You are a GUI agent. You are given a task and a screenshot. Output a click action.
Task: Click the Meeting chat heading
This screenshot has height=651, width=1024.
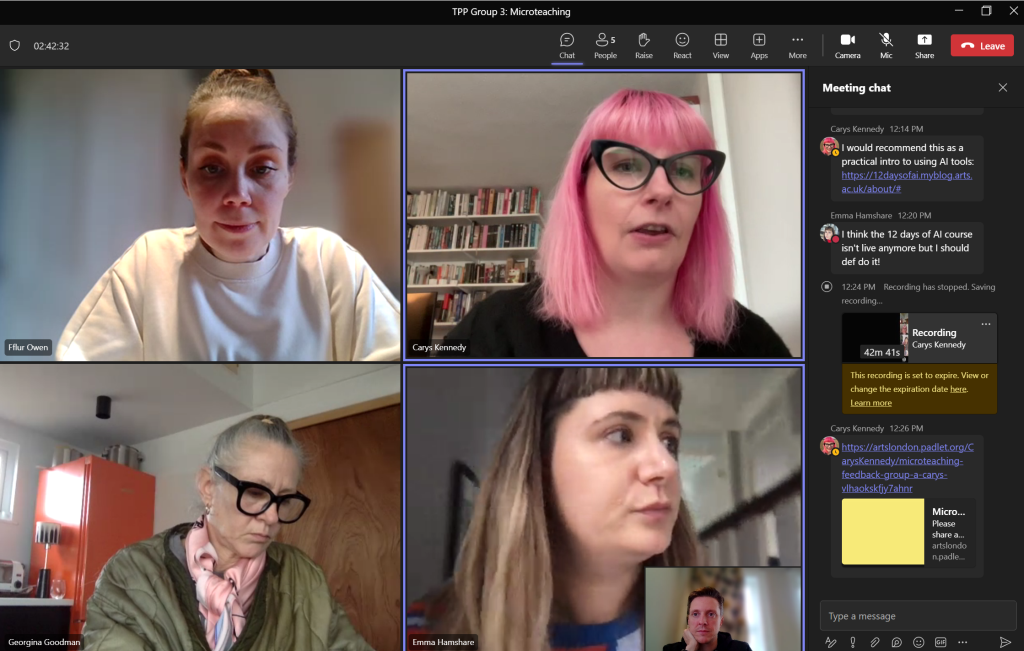click(x=856, y=87)
